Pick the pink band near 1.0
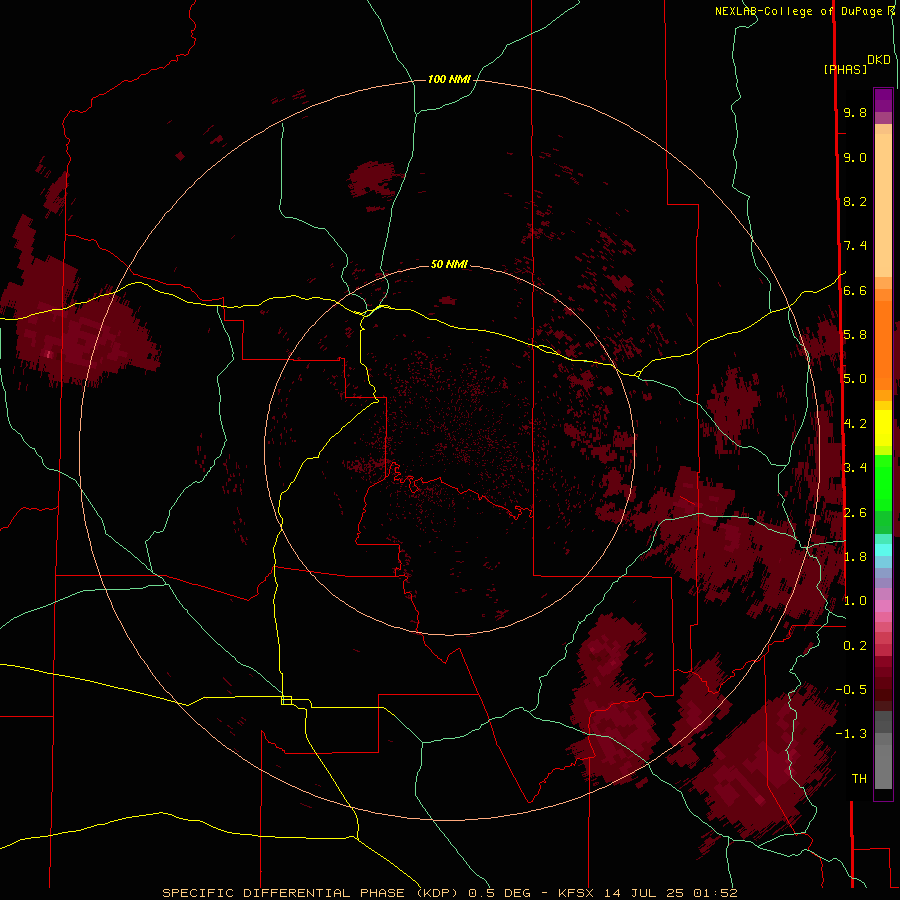 tap(883, 606)
